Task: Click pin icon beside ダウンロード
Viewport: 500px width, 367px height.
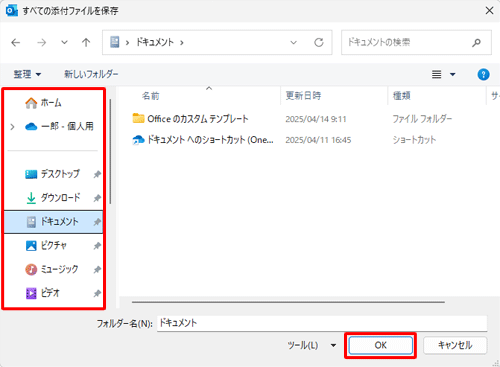Action: pyautogui.click(x=97, y=198)
